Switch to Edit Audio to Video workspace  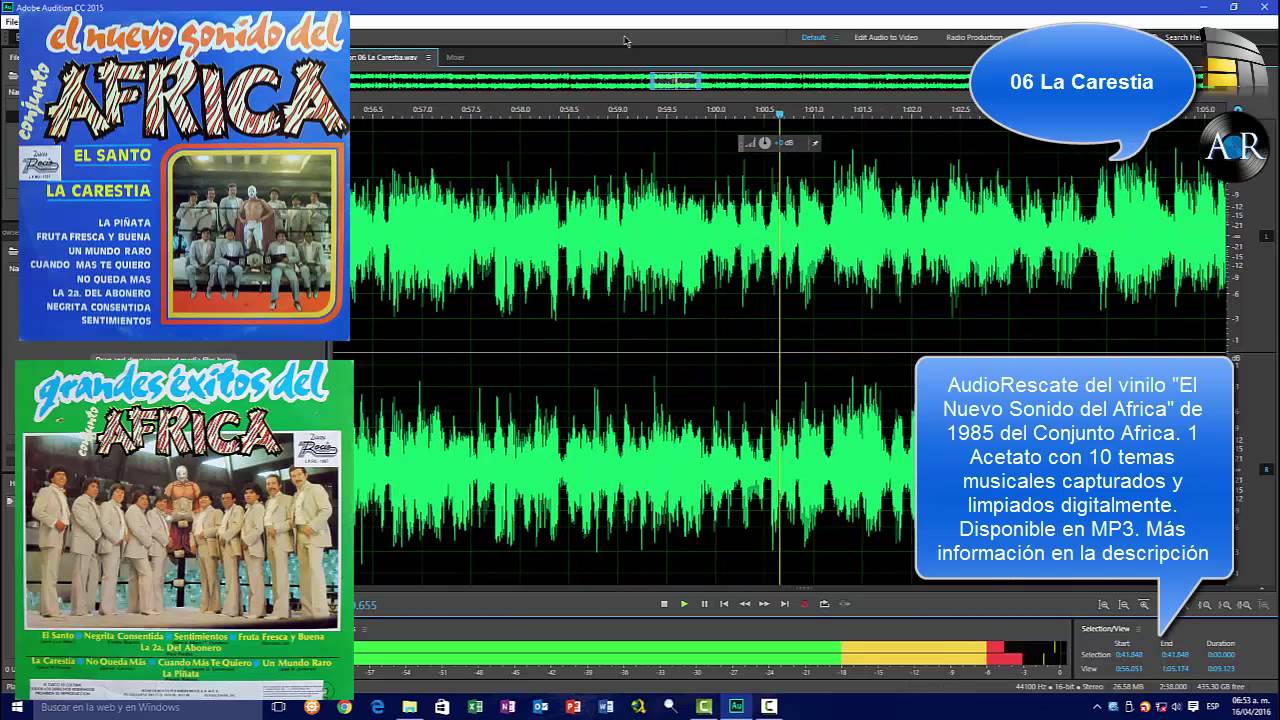(x=886, y=37)
